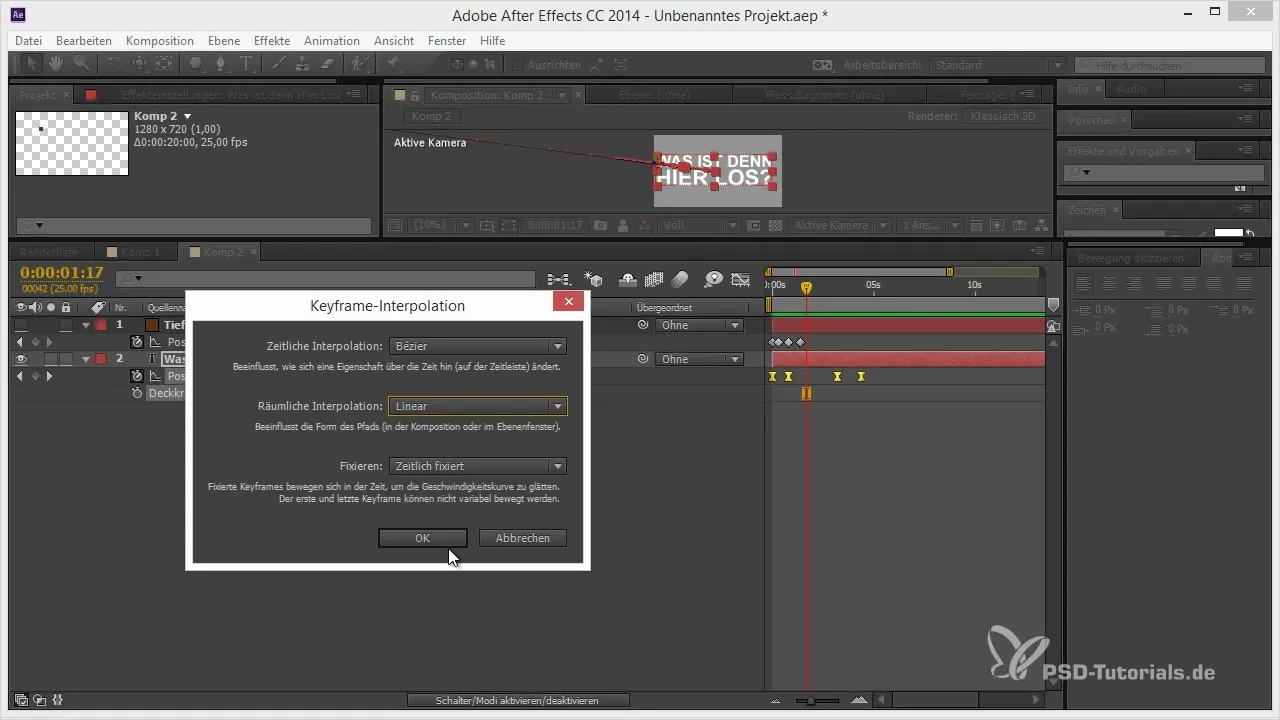
Task: Take a snapshot with camera icon
Action: pos(600,226)
